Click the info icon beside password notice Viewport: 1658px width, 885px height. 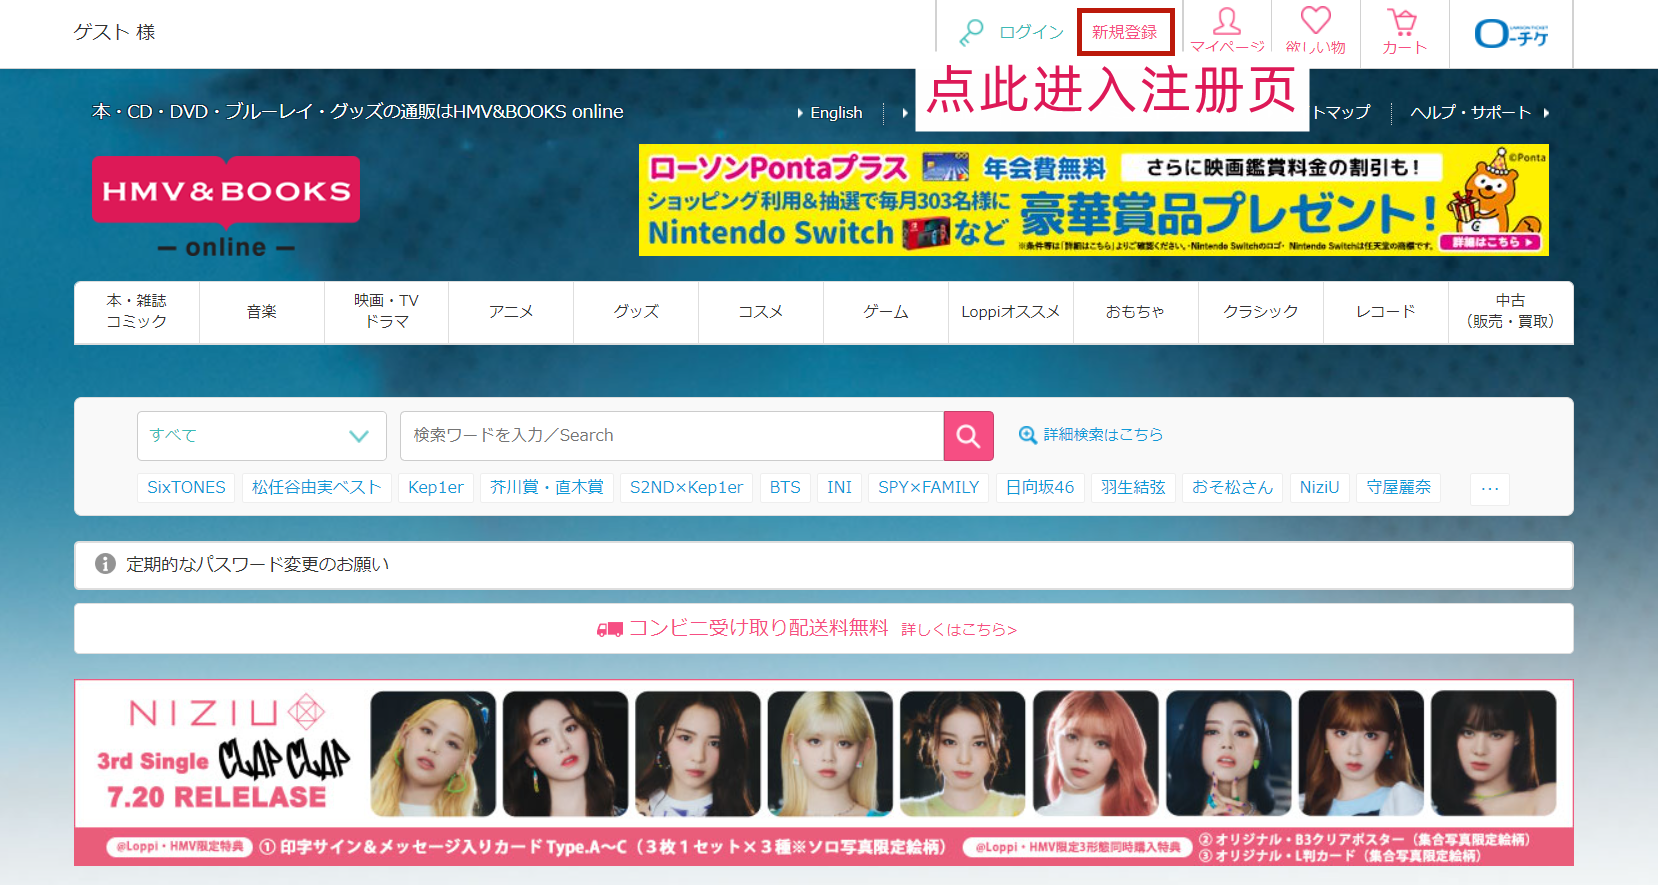105,564
